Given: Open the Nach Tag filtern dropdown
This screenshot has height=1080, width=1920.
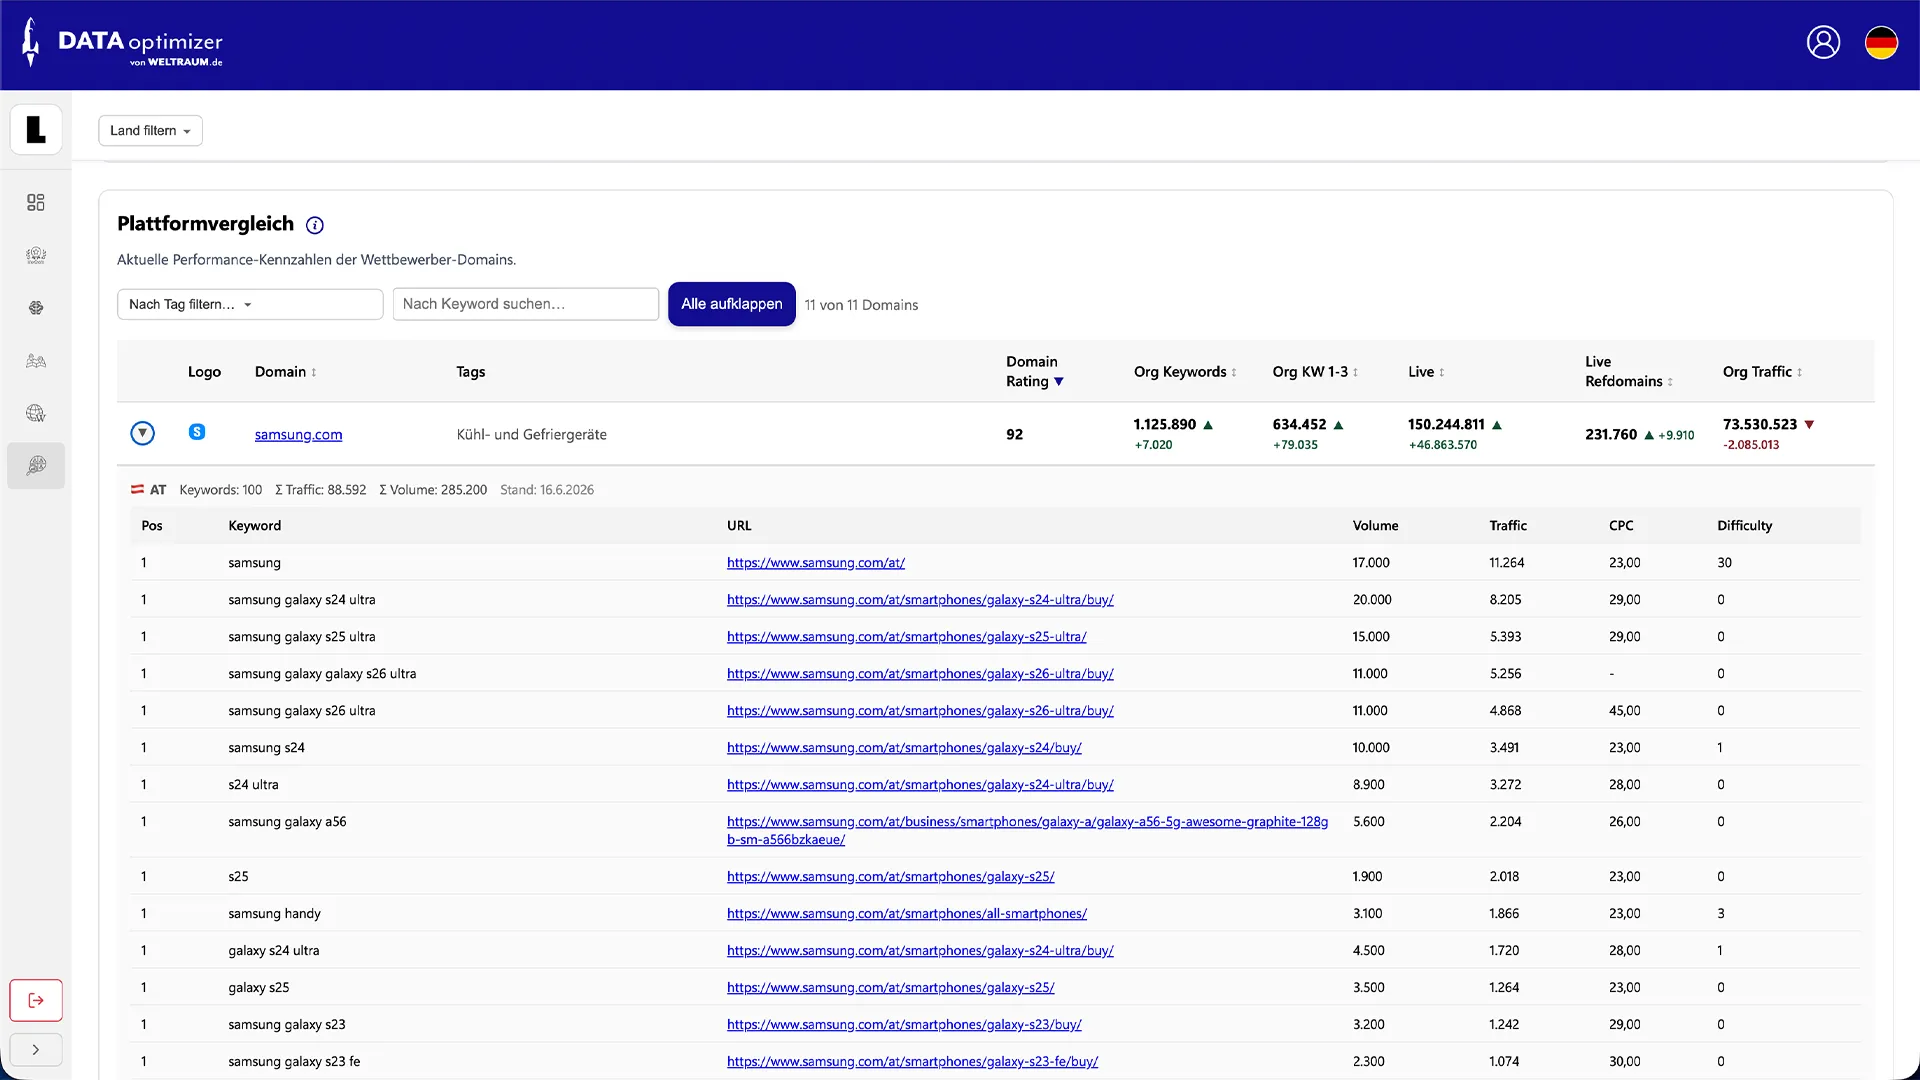Looking at the screenshot, I should pos(250,304).
